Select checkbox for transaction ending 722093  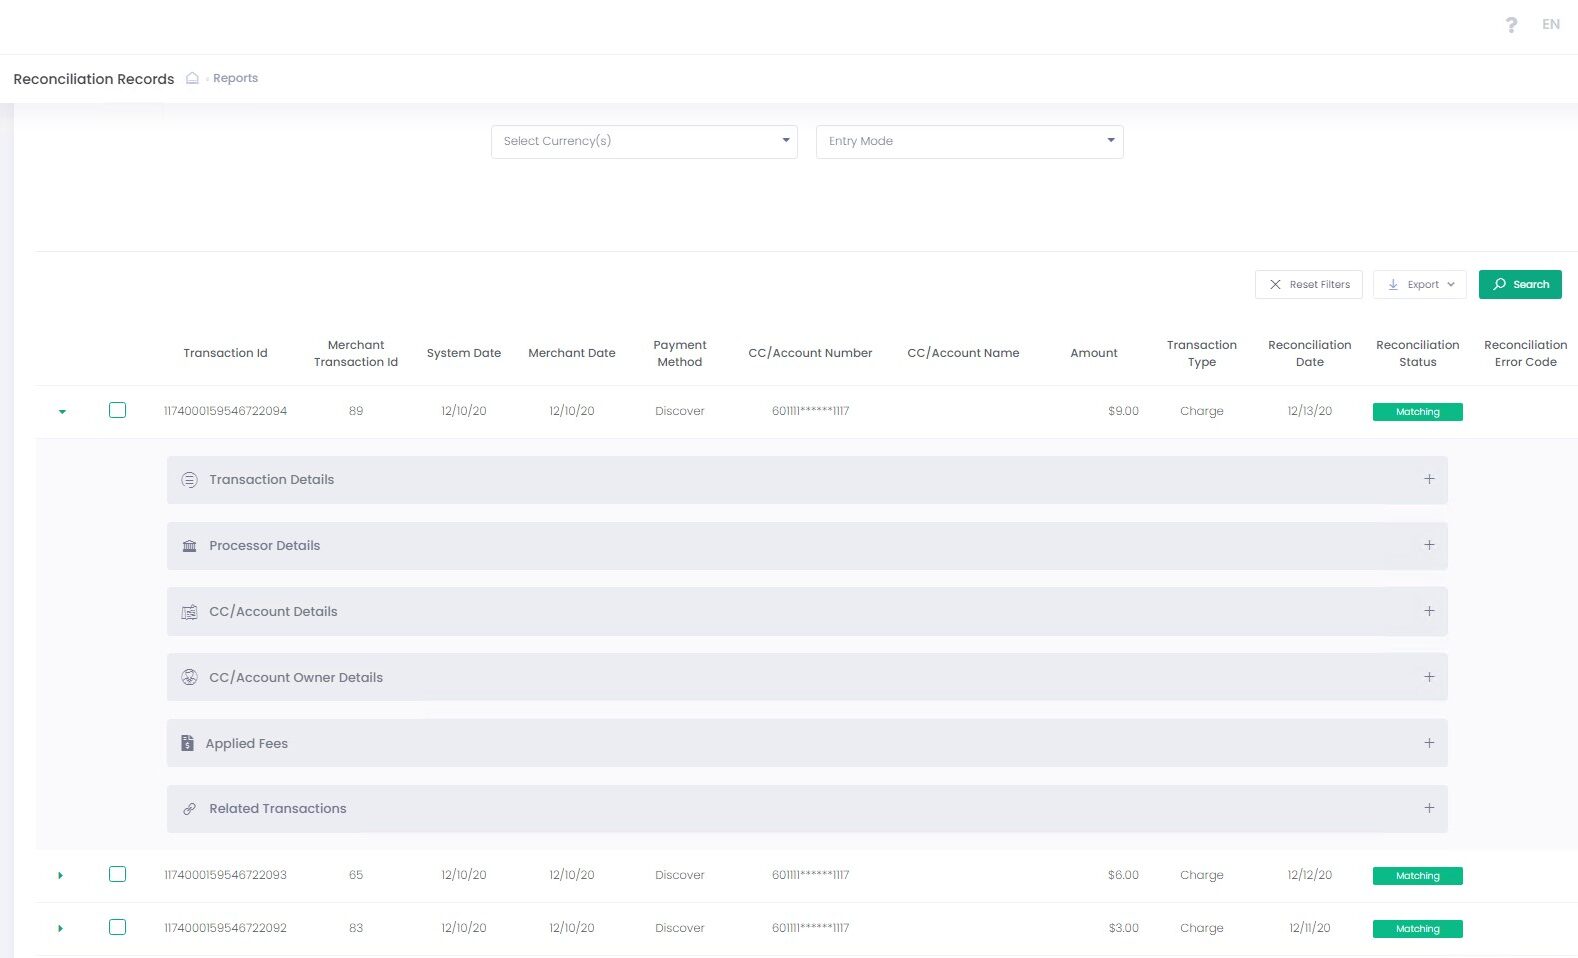pos(117,874)
